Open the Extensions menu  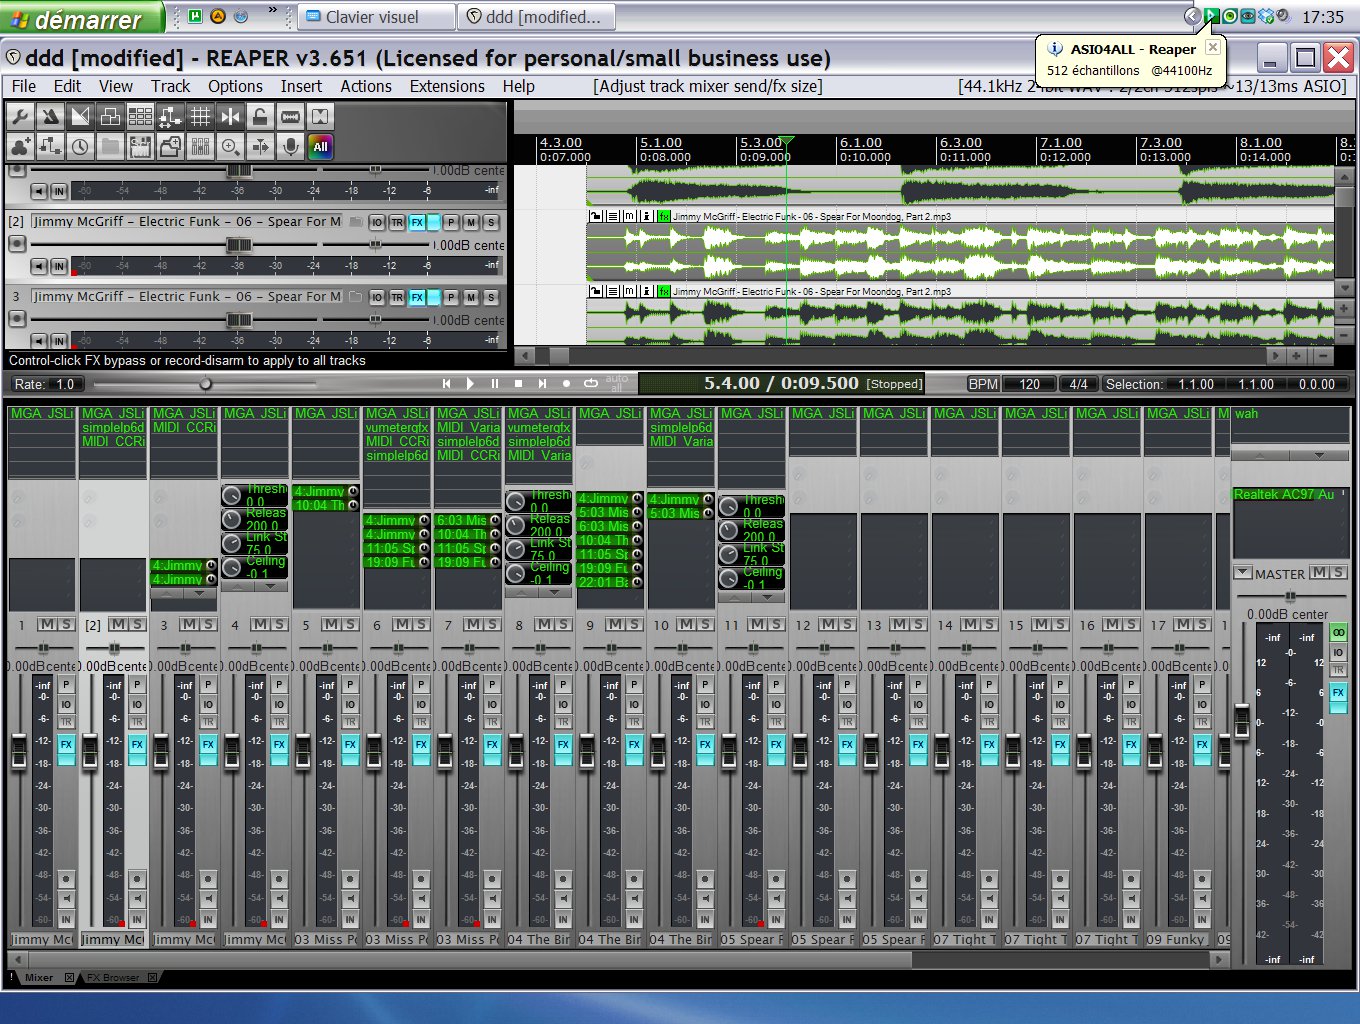pyautogui.click(x=447, y=86)
